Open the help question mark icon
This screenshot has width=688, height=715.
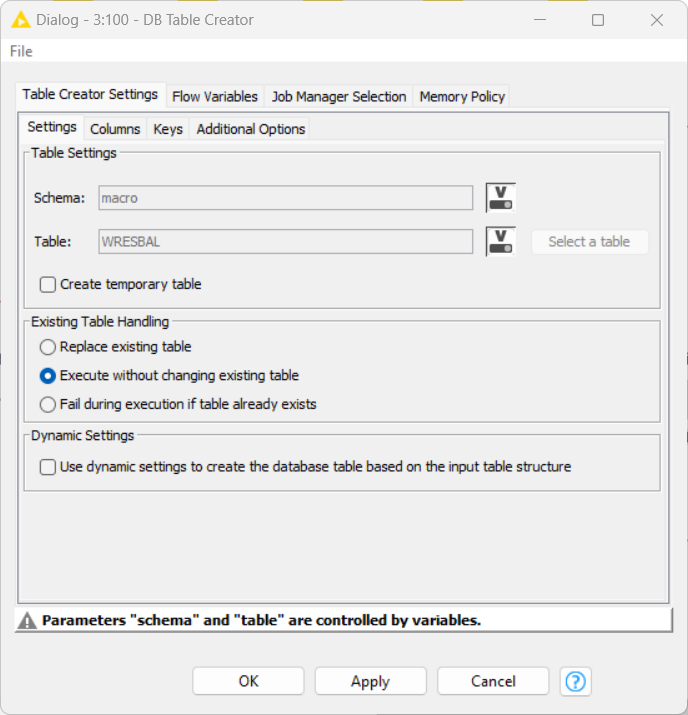pyautogui.click(x=575, y=681)
